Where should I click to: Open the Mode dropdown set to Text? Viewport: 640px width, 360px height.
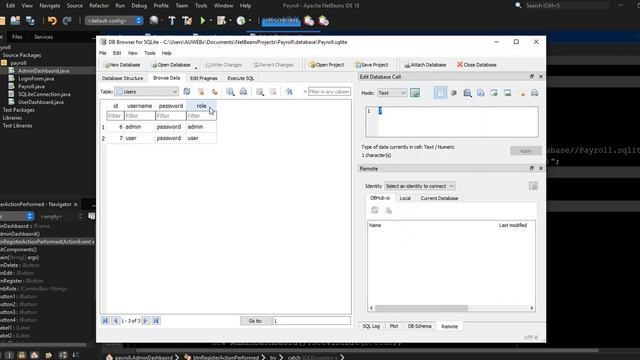click(392, 93)
